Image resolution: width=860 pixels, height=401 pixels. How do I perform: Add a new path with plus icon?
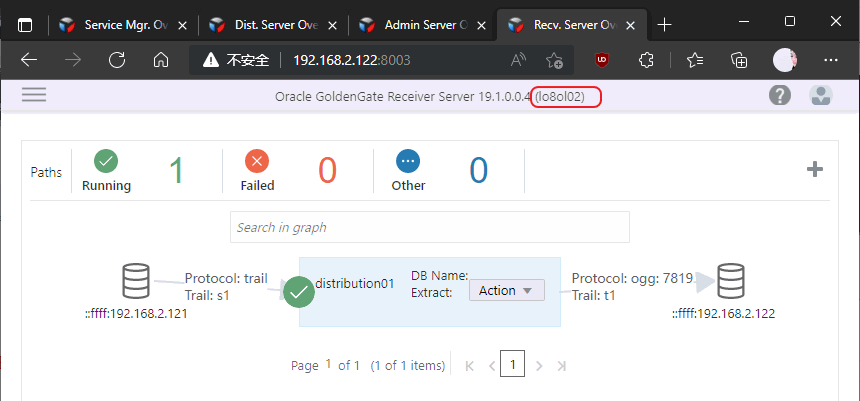(814, 170)
